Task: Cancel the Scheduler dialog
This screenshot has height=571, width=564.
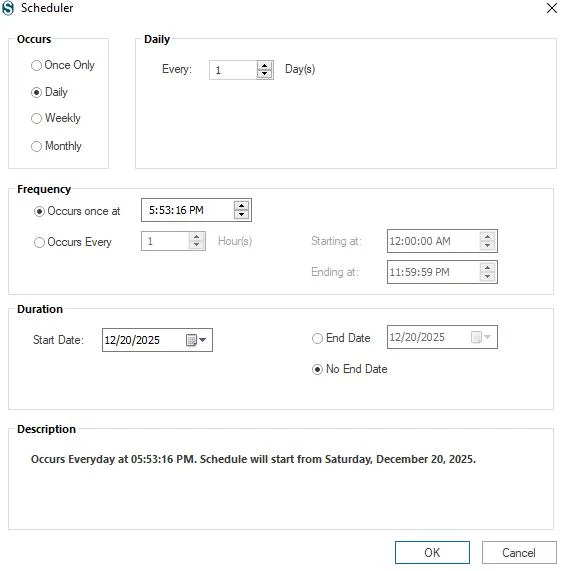Action: (519, 552)
